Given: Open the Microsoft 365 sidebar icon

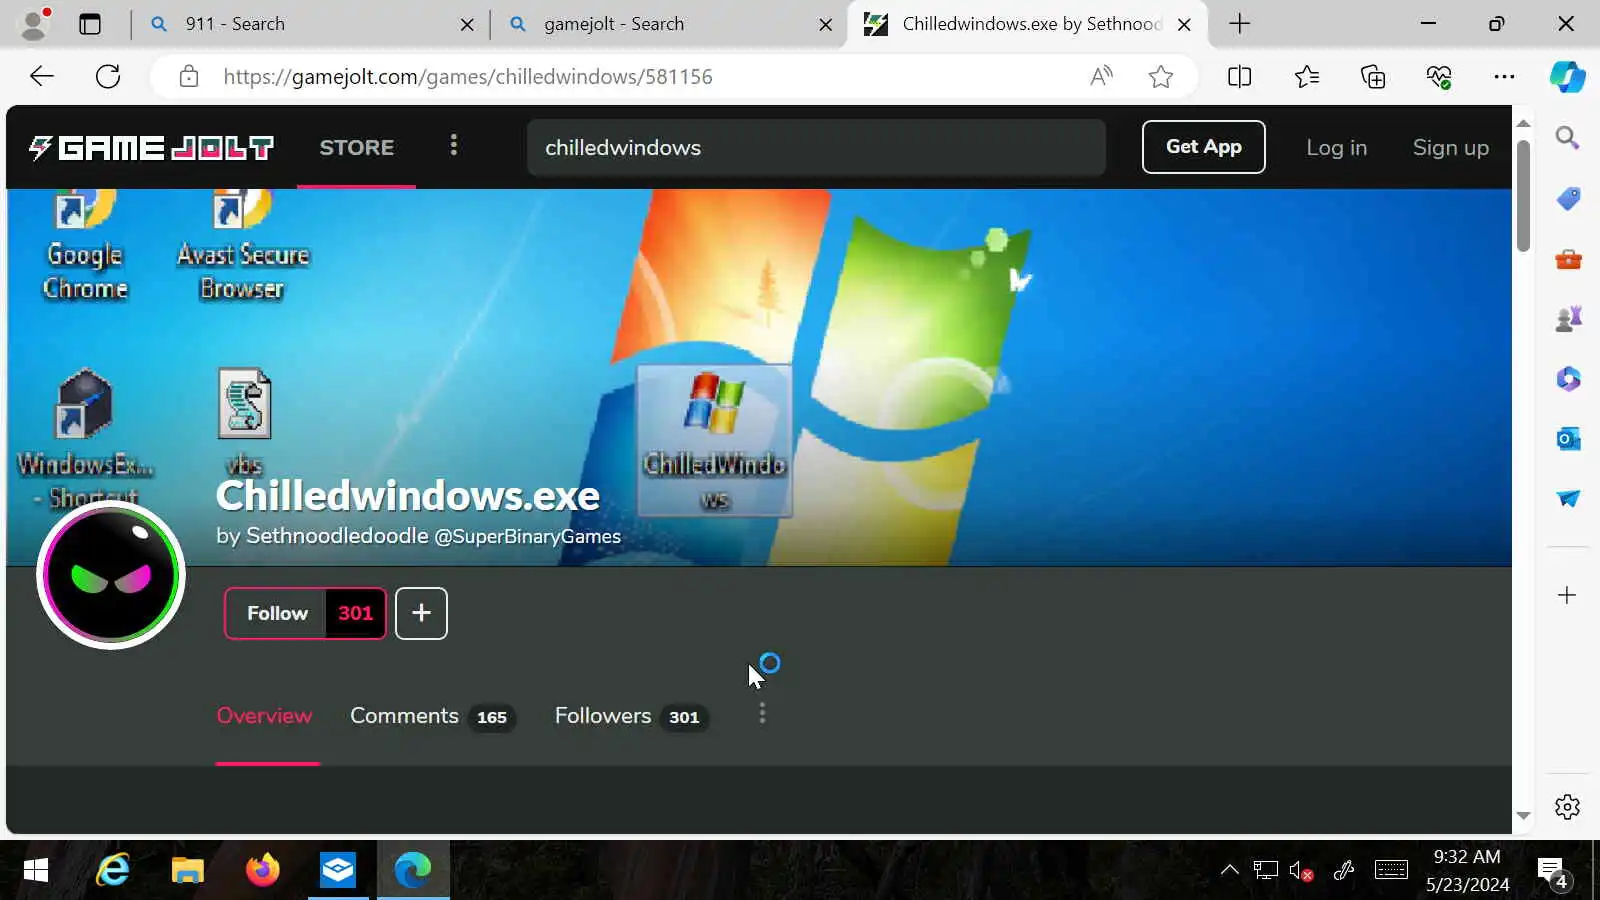Looking at the screenshot, I should click(x=1568, y=379).
